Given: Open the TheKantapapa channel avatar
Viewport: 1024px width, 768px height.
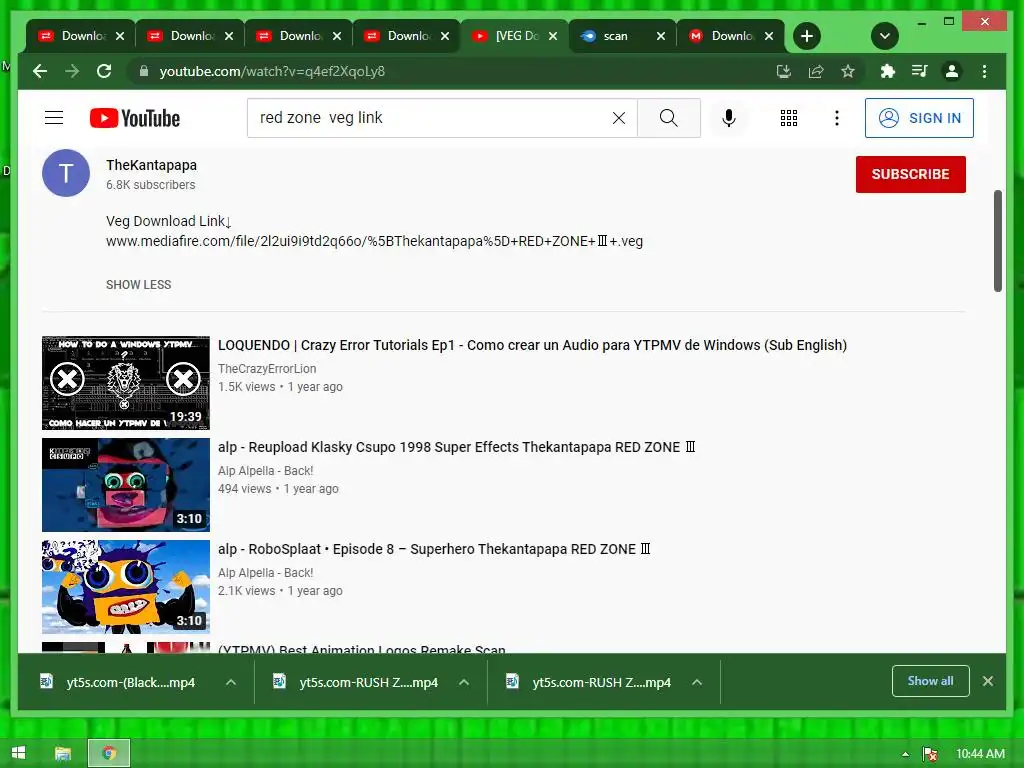Looking at the screenshot, I should (x=66, y=173).
